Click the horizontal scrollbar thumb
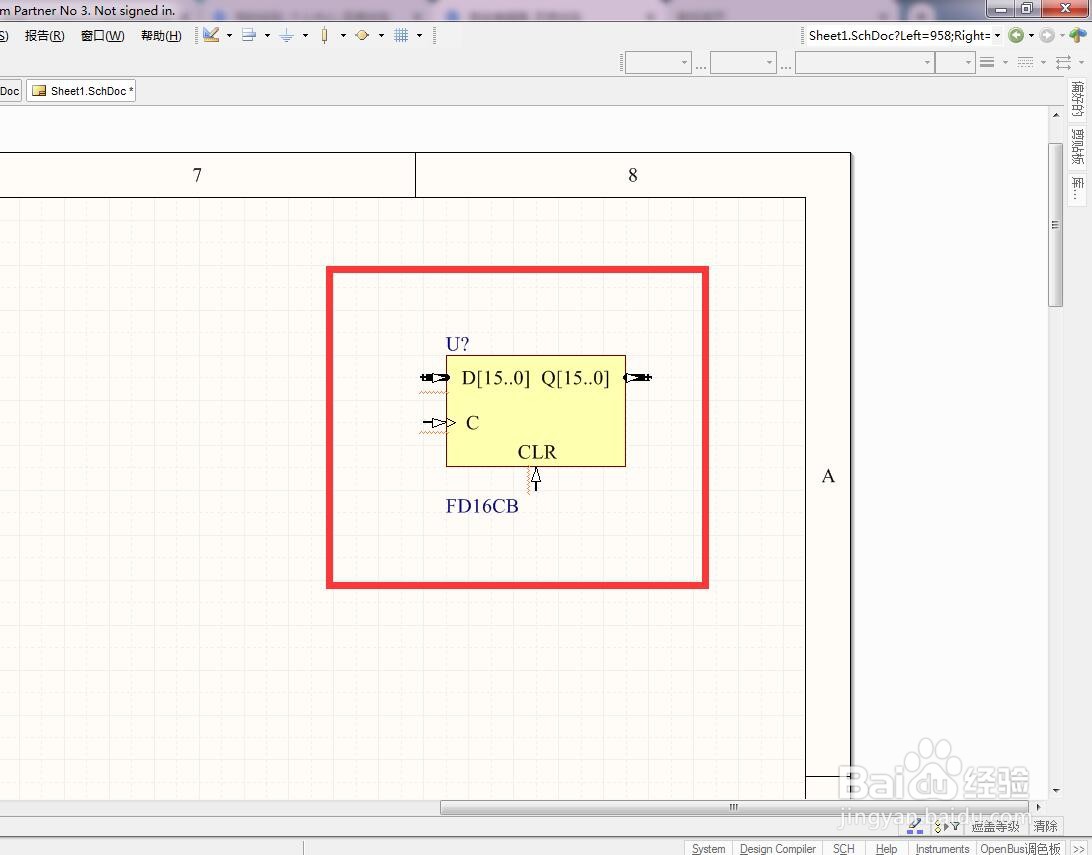The width and height of the screenshot is (1092, 855). click(734, 808)
